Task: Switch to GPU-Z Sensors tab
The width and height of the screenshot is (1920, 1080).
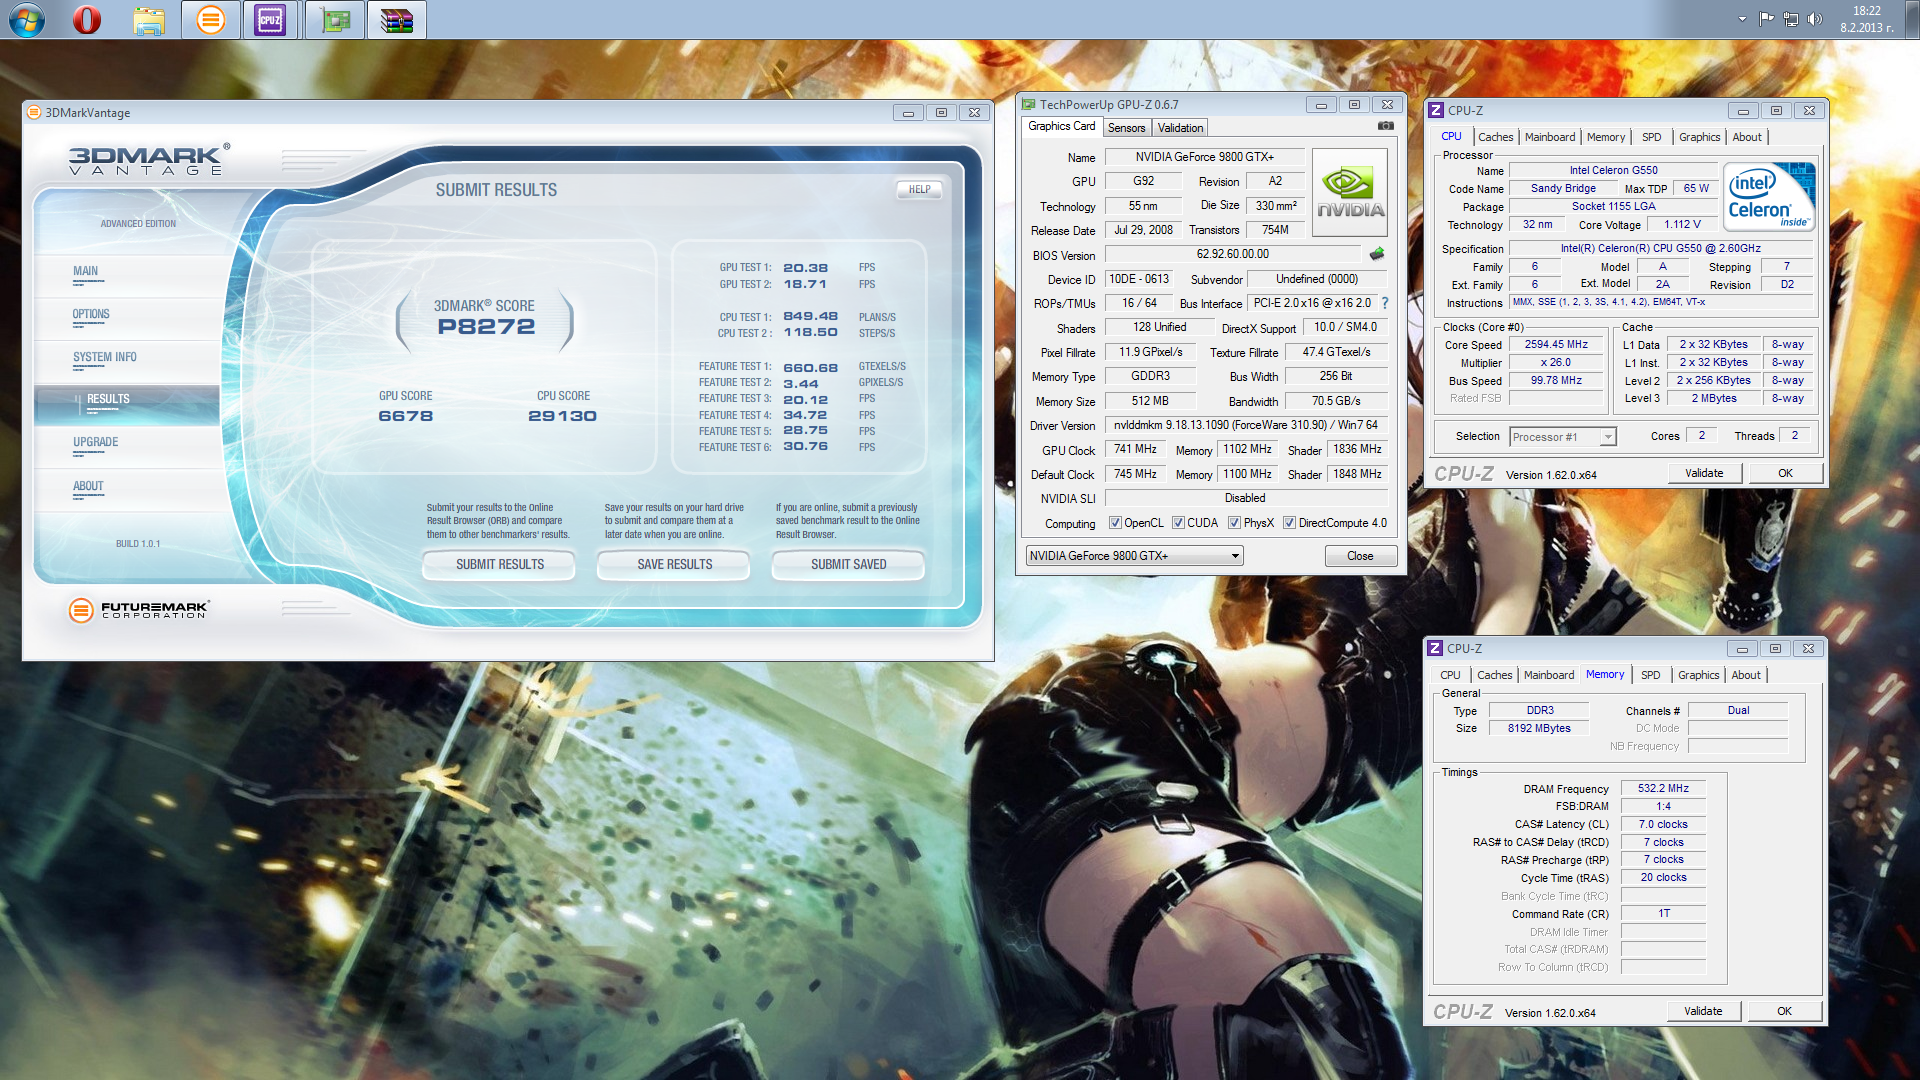Action: coord(1126,128)
